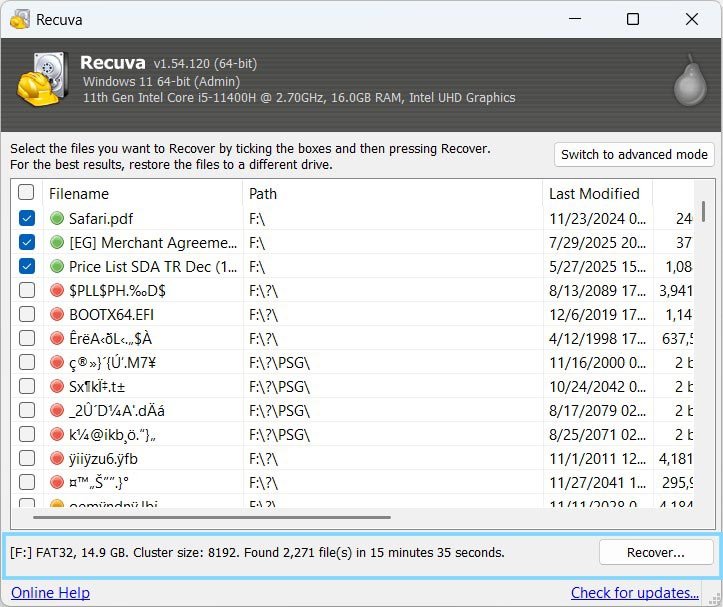Viewport: 723px width, 607px height.
Task: Click the Recuva hard-hat drive logo
Action: [x=43, y=79]
